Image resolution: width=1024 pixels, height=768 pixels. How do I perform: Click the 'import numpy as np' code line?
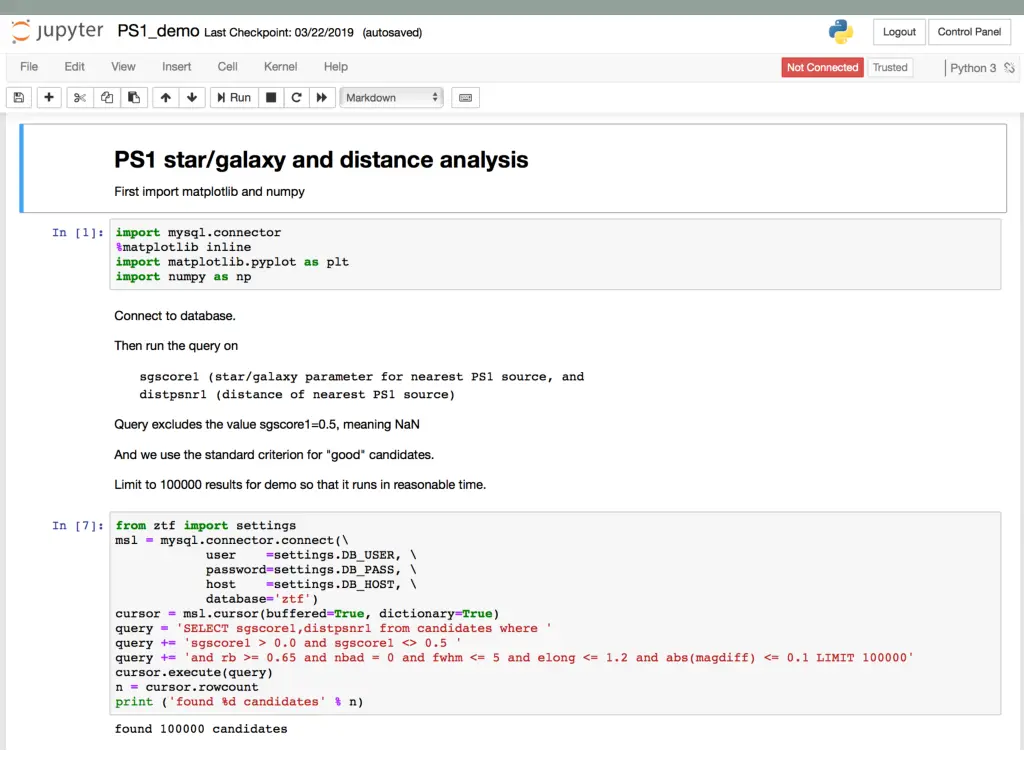click(x=184, y=277)
